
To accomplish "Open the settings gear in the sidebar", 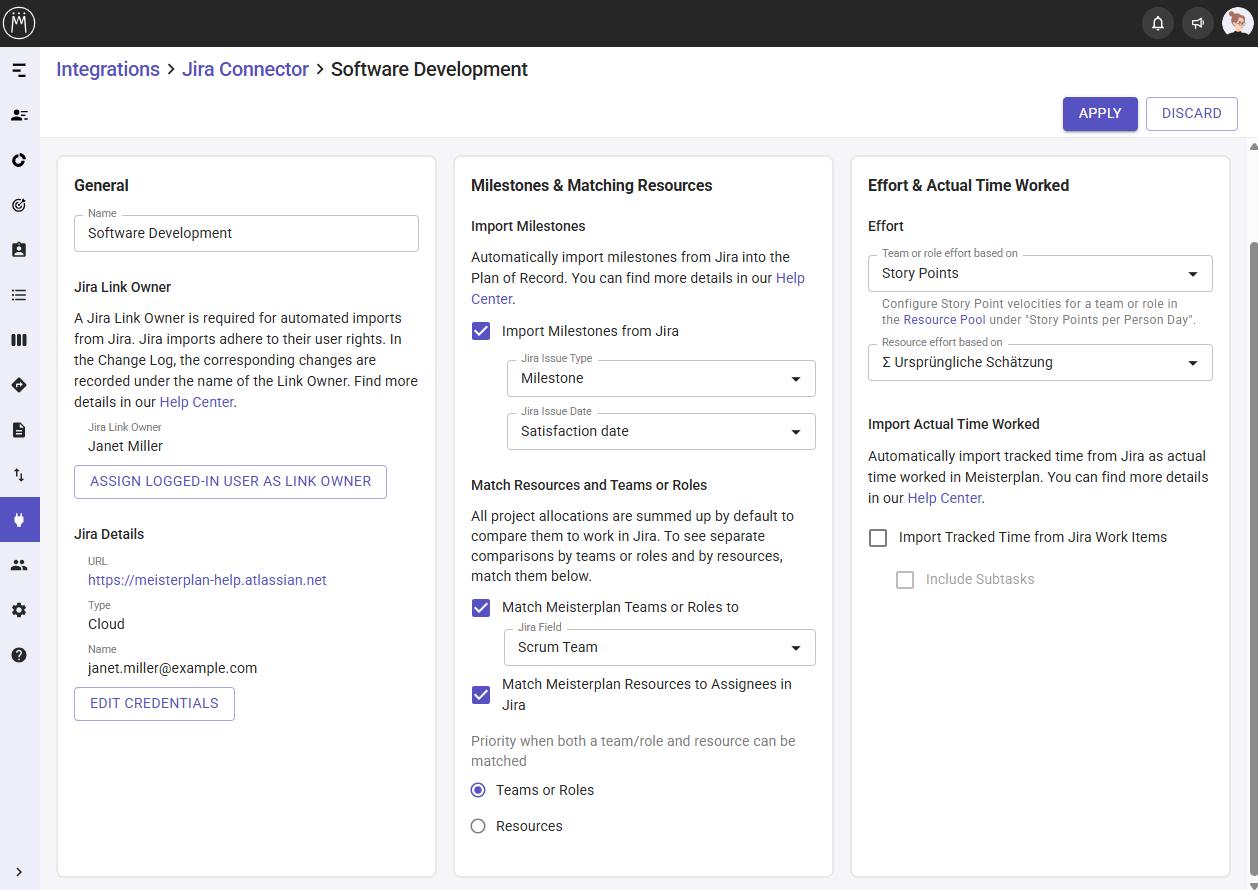I will point(19,610).
